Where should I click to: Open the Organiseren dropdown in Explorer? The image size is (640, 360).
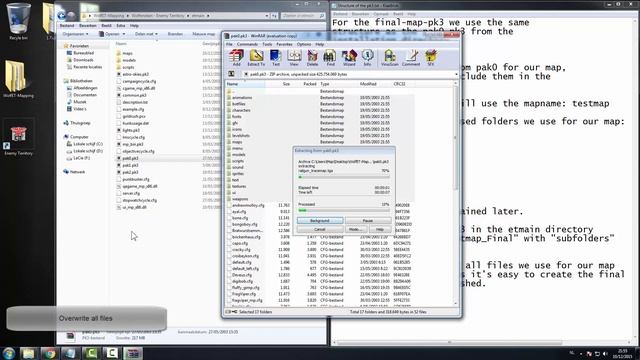click(x=75, y=34)
